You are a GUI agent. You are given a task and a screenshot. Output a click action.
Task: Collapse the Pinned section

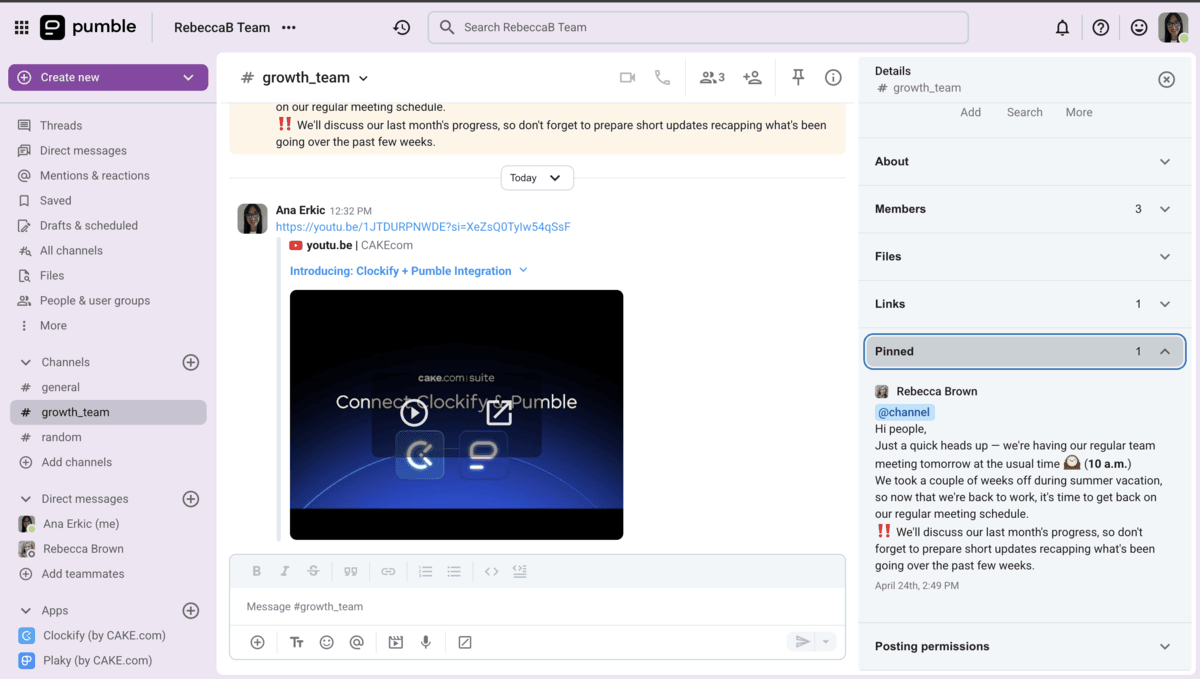point(1165,351)
